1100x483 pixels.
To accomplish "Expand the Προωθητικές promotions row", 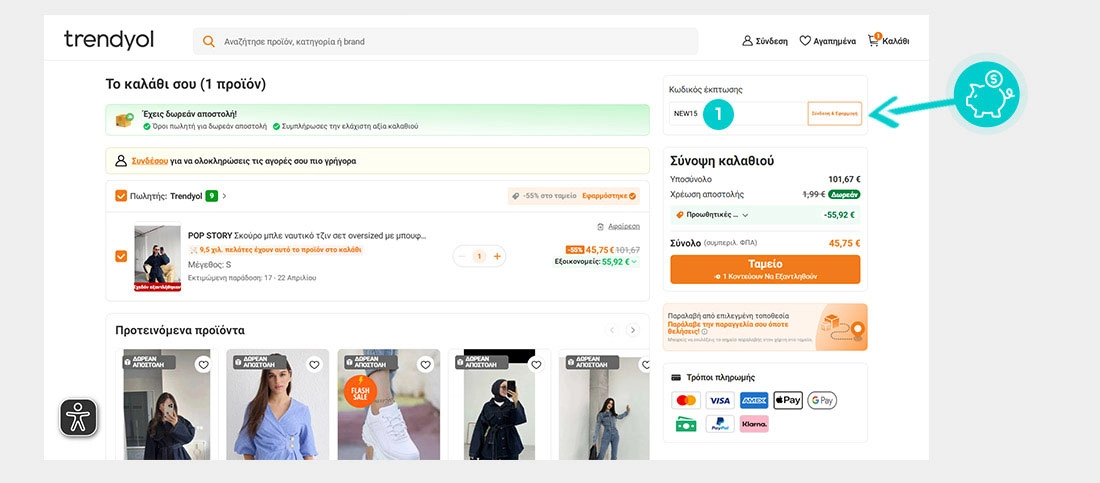I will (765, 215).
